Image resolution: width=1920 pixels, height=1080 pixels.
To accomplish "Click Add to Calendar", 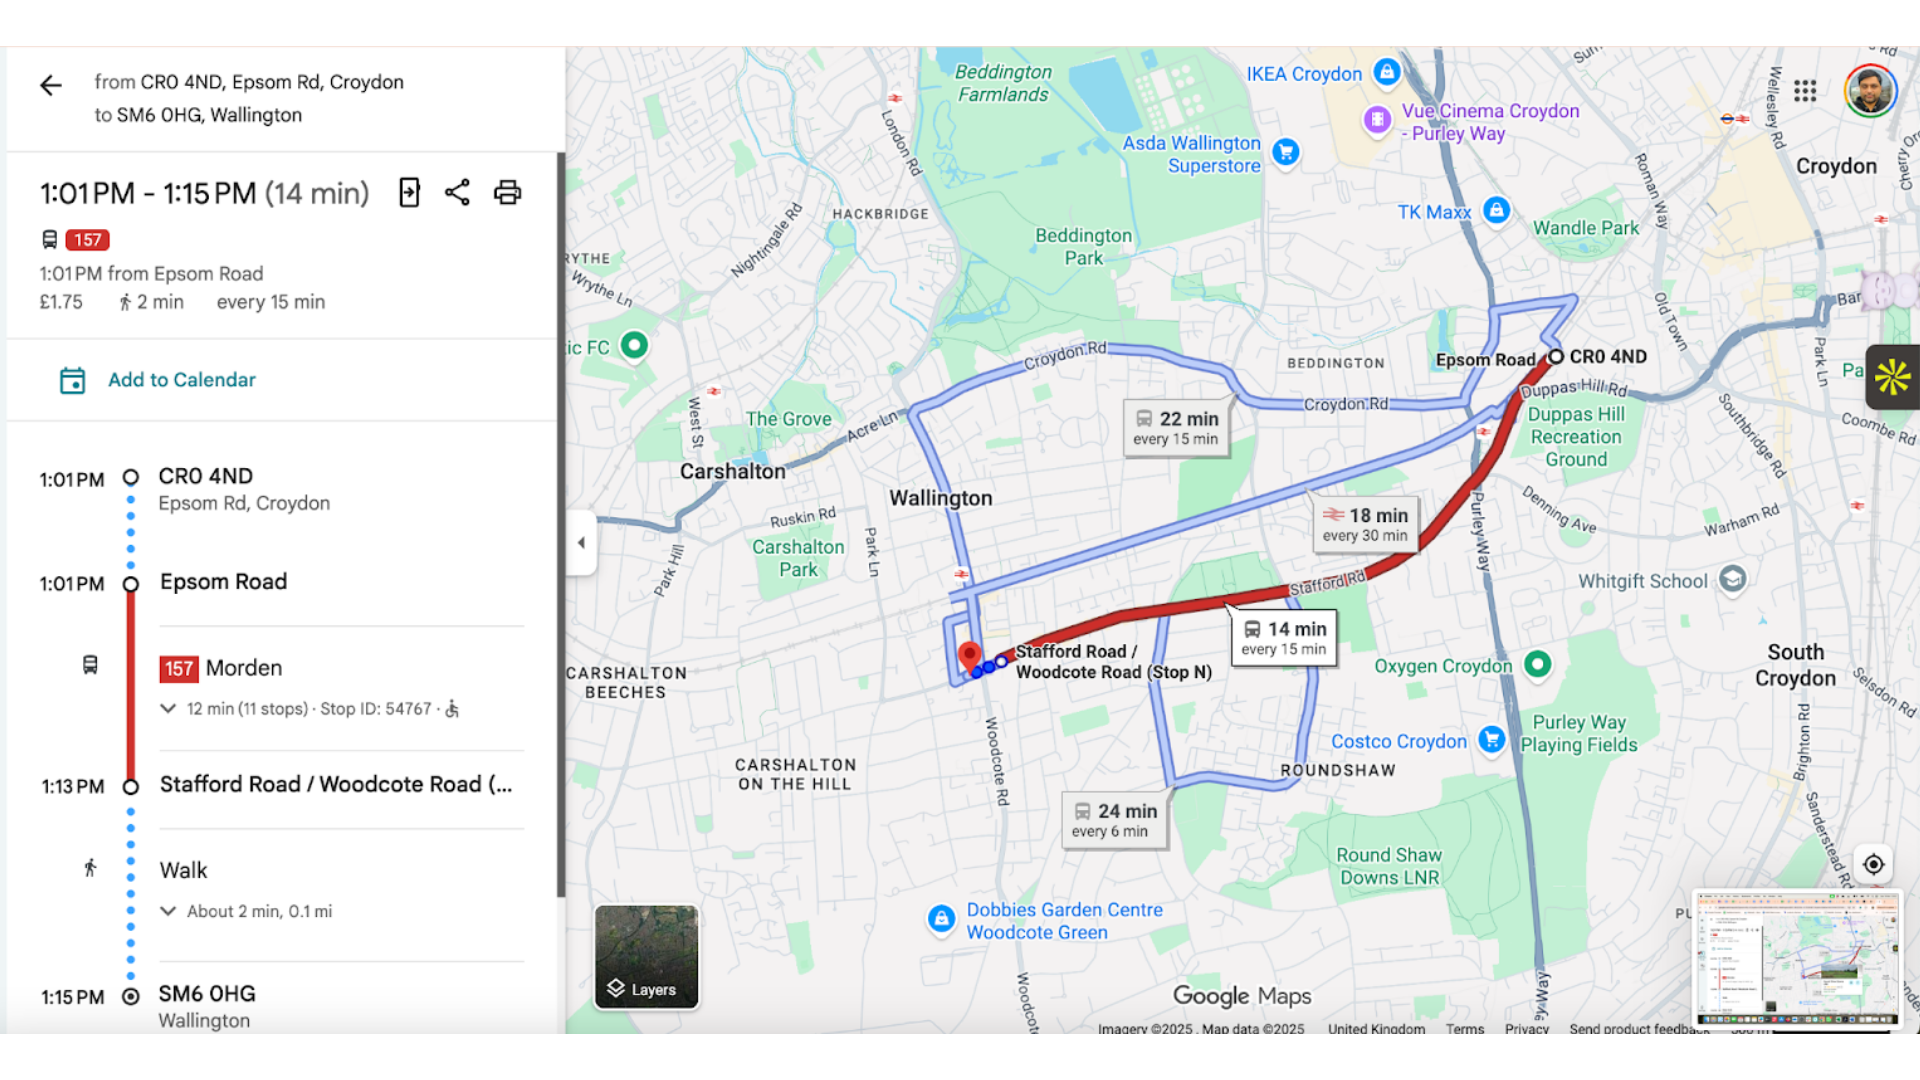I will point(181,380).
